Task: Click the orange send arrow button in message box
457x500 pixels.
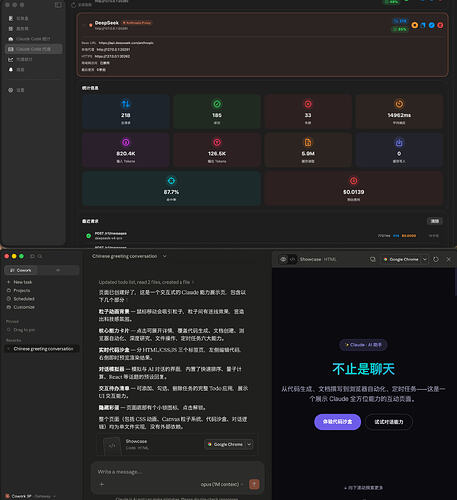Action: [254, 484]
